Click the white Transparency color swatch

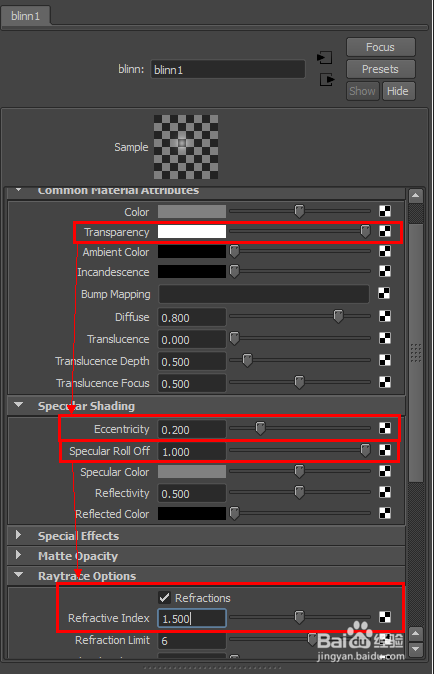pos(192,232)
